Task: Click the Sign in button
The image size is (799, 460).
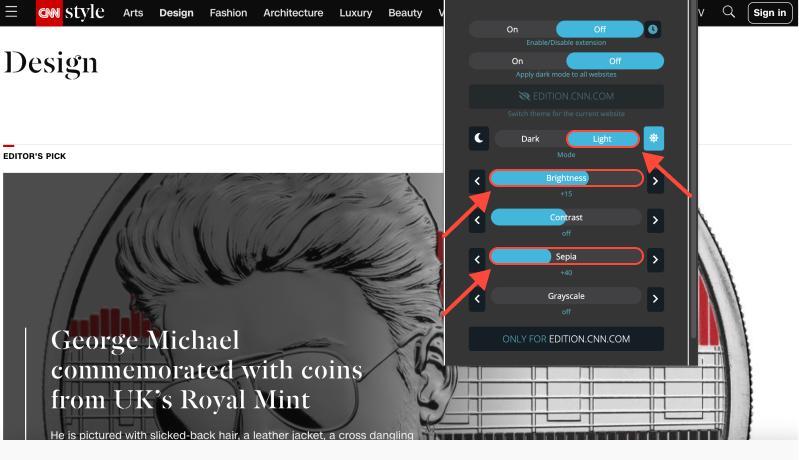Action: [769, 13]
